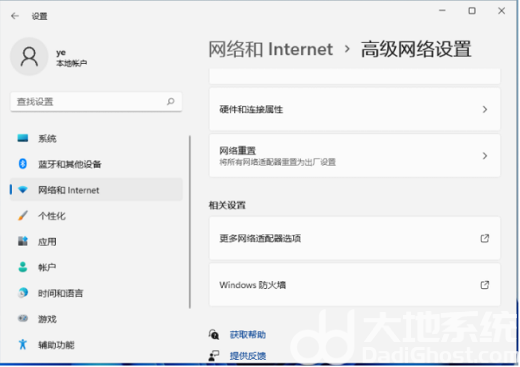Select the person icon for 帐户
520x367 pixels.
point(23,267)
